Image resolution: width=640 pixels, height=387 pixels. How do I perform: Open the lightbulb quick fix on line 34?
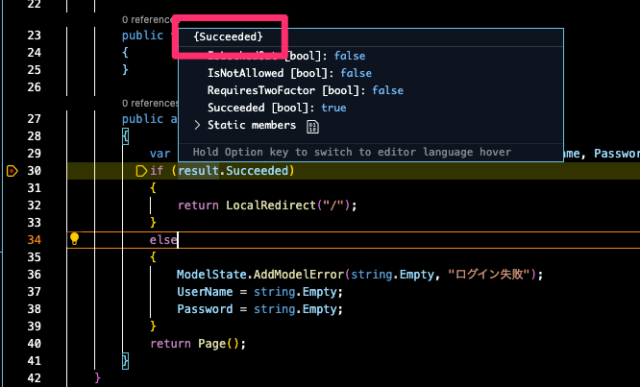point(74,239)
